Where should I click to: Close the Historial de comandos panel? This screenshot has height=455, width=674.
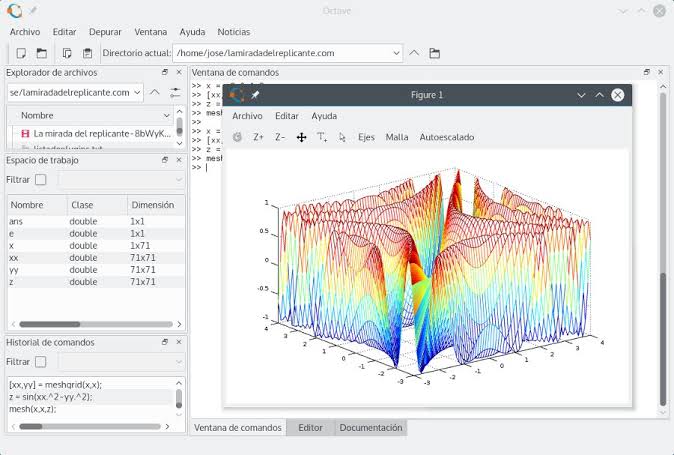pyautogui.click(x=179, y=342)
